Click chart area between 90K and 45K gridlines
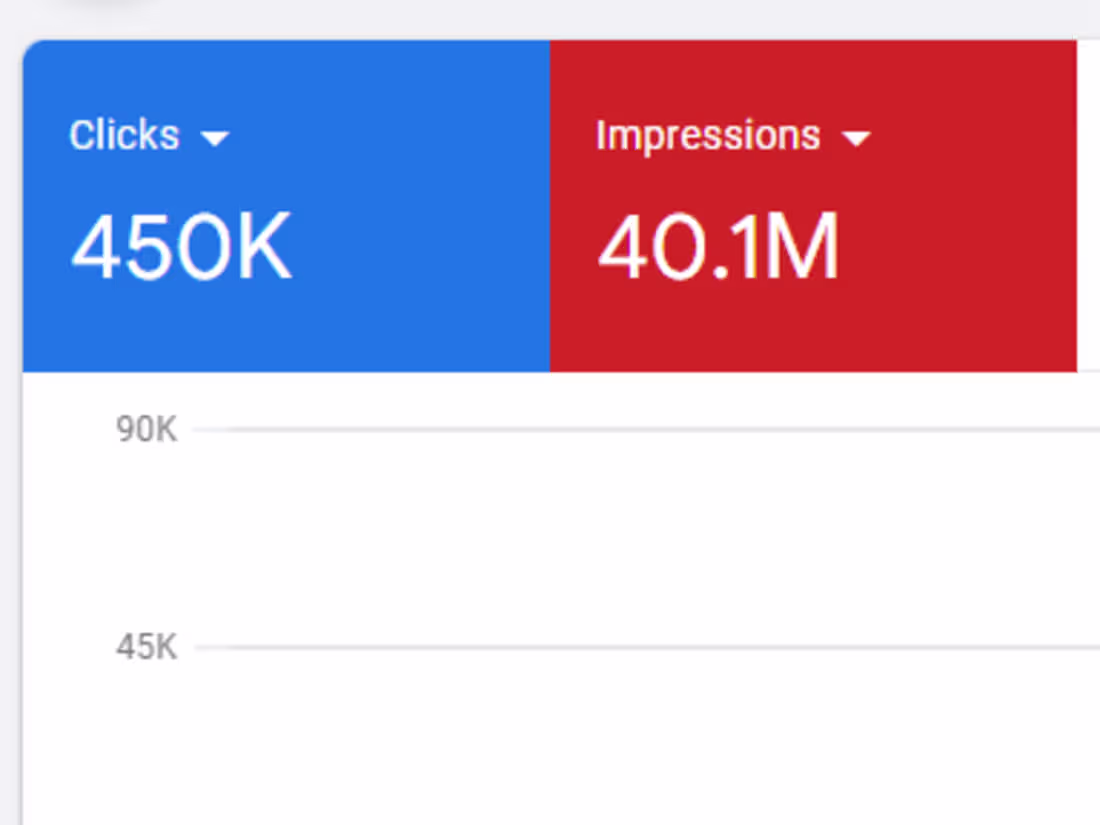Viewport: 1100px width, 825px height. [x=640, y=540]
